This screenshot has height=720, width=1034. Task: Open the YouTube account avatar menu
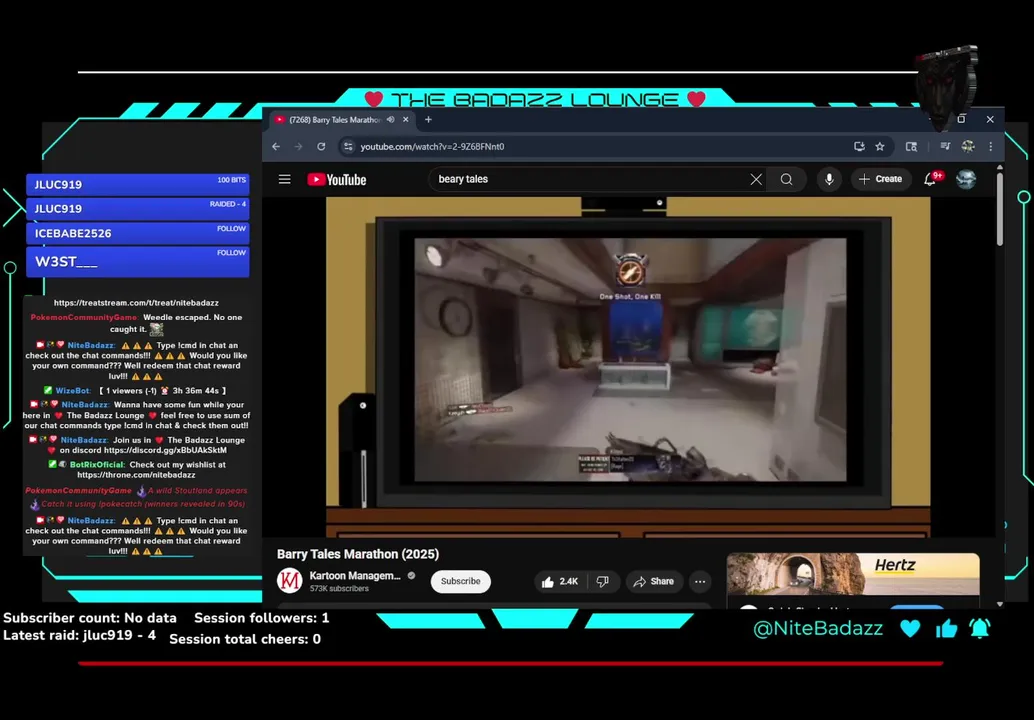(x=966, y=179)
